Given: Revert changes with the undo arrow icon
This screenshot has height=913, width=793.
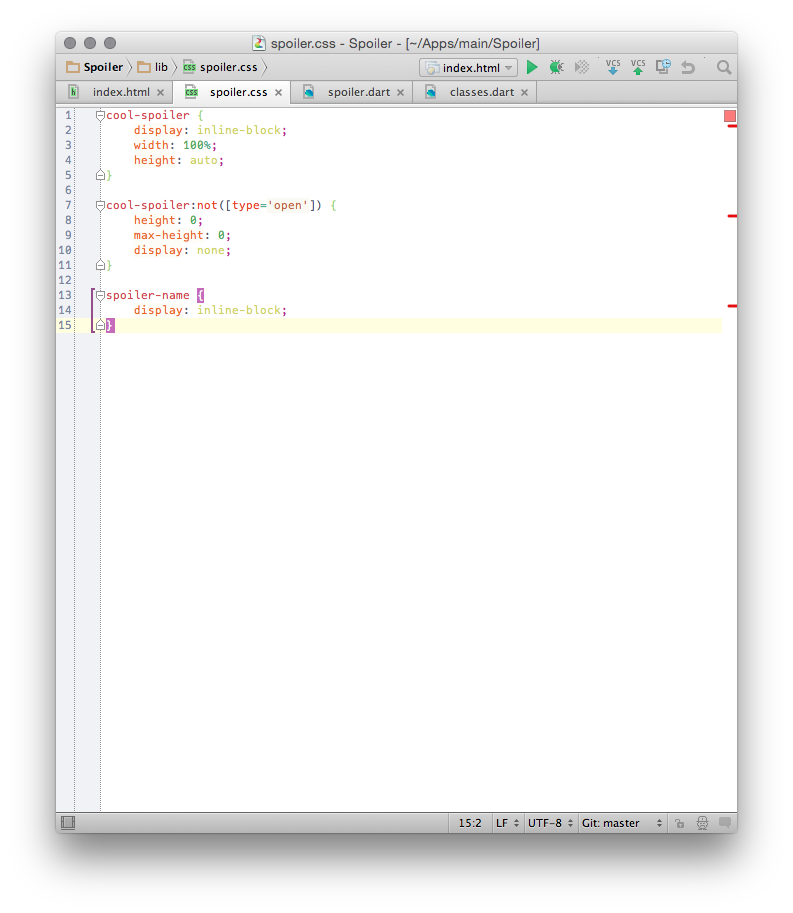Looking at the screenshot, I should pos(688,68).
